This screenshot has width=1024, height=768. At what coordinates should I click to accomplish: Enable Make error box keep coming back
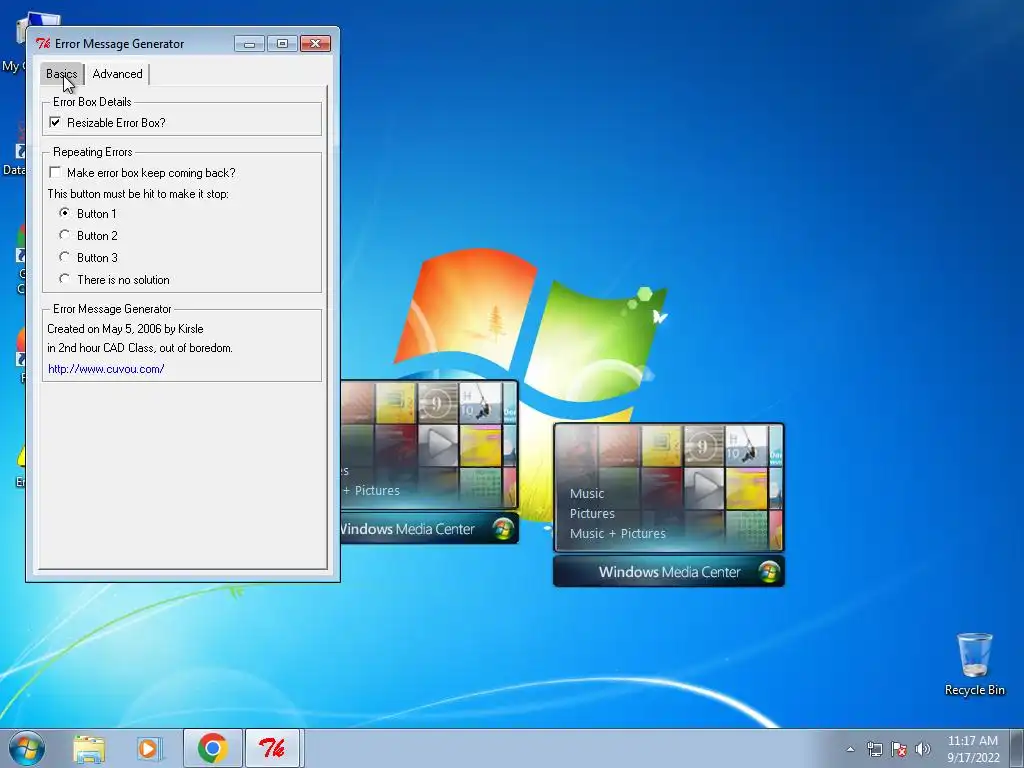(56, 172)
